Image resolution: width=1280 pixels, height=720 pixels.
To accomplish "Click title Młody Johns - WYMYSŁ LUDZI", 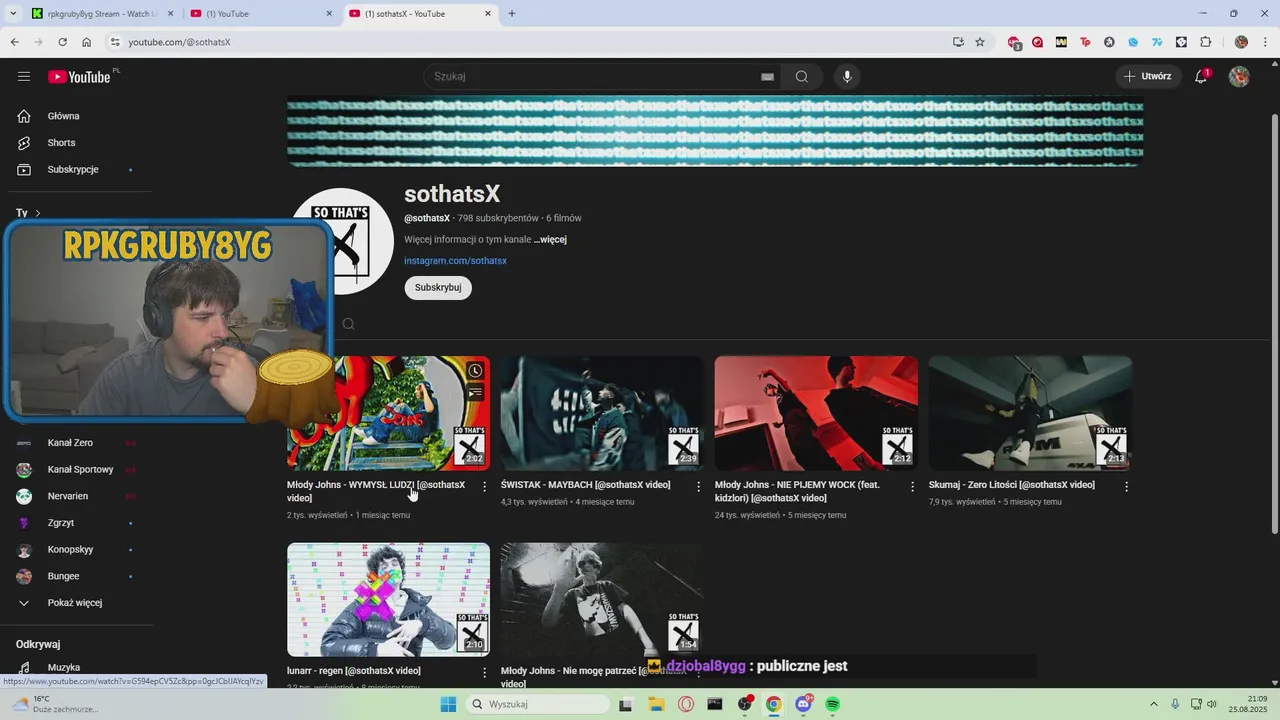I will pos(376,491).
